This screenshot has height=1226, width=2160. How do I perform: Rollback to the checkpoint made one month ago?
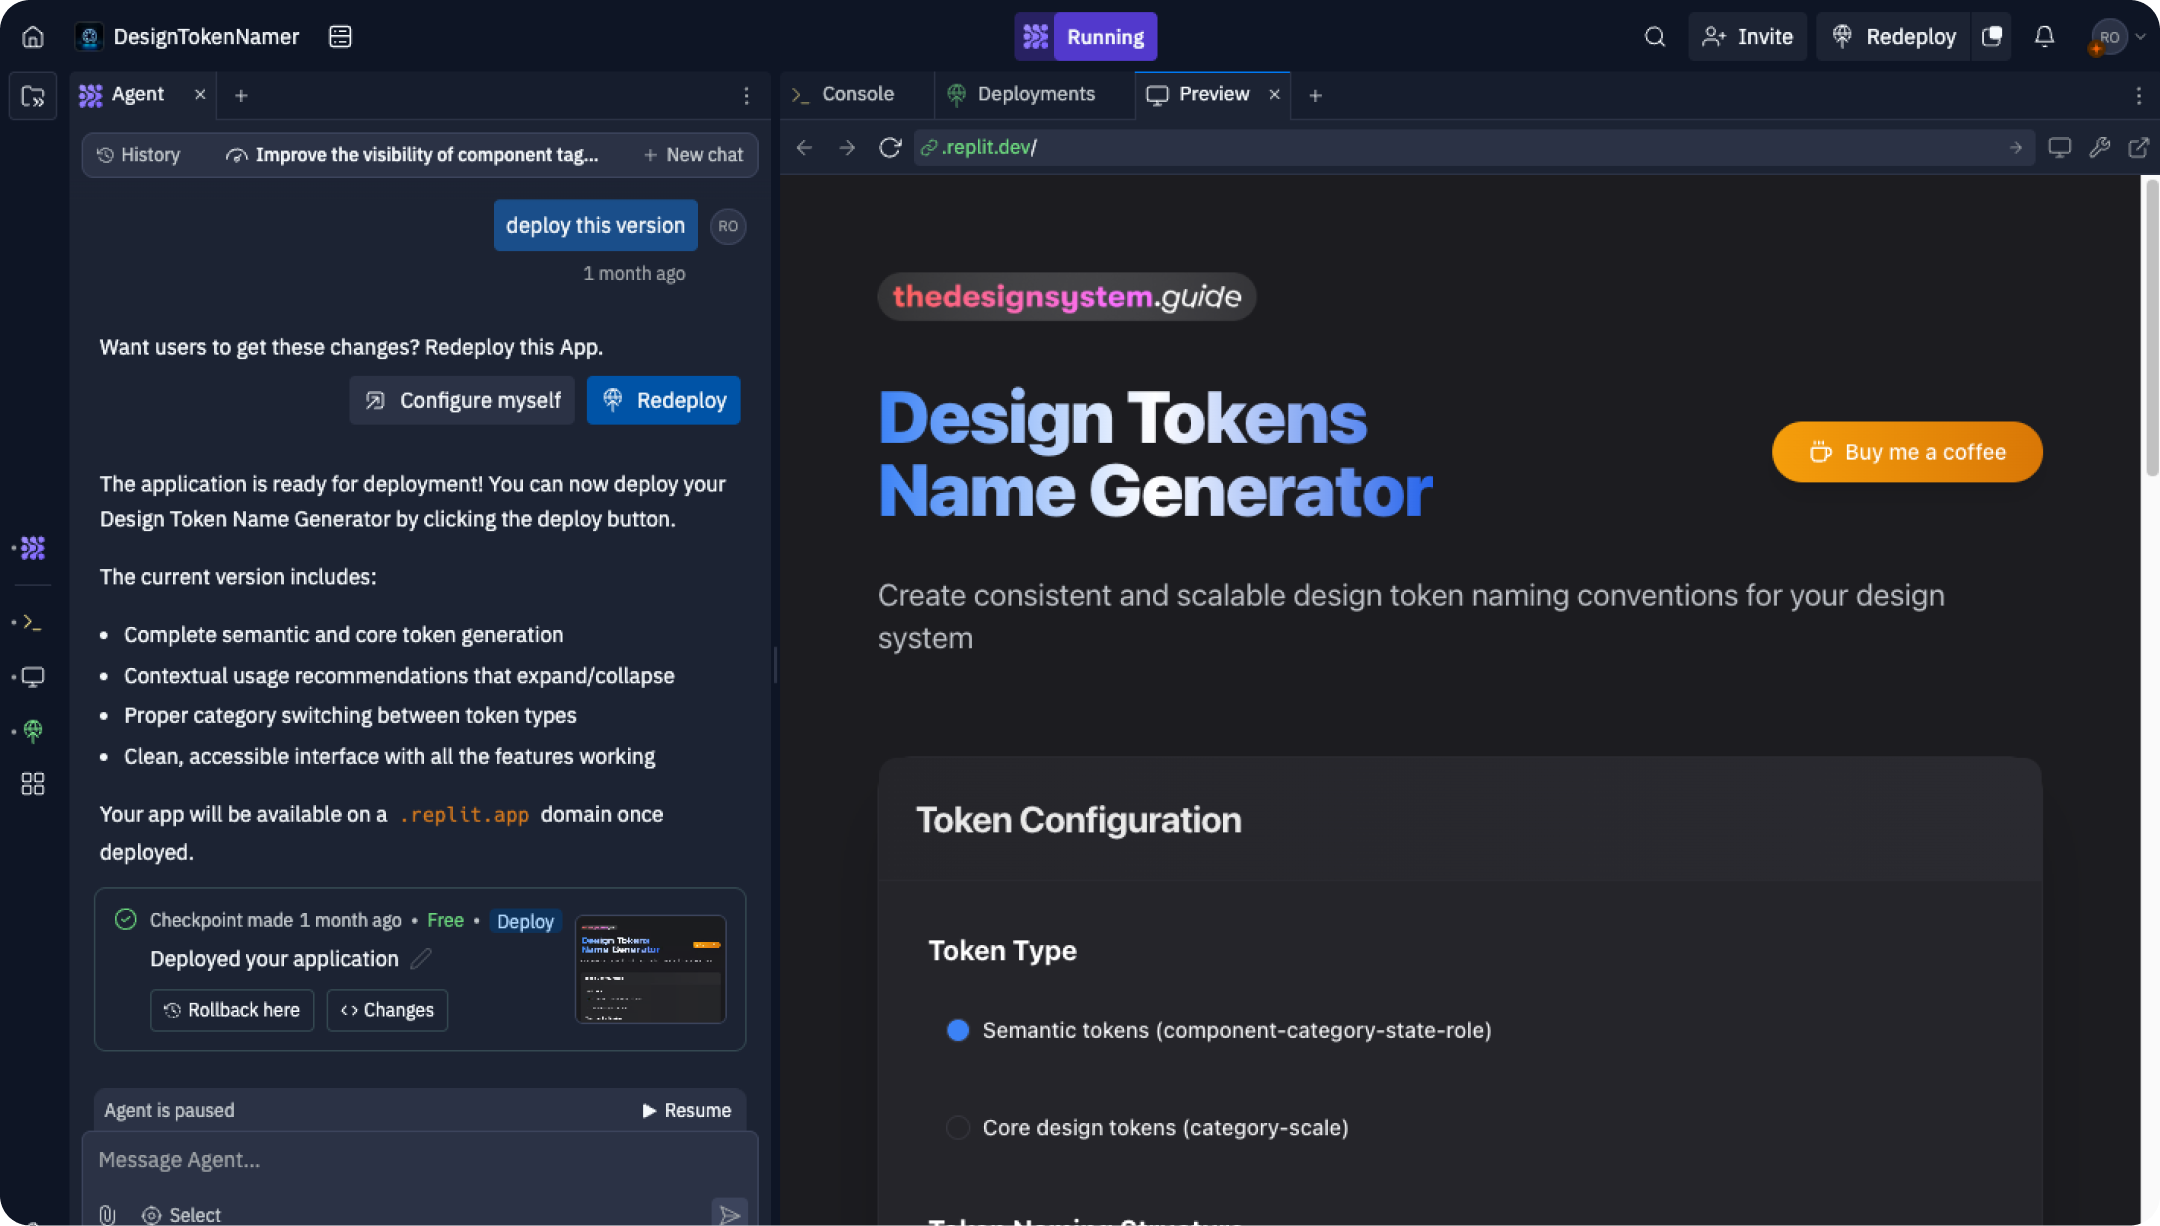coord(232,1010)
